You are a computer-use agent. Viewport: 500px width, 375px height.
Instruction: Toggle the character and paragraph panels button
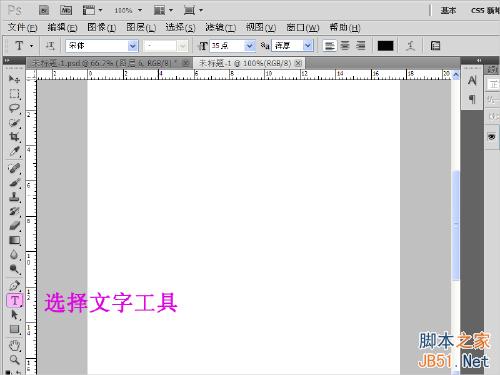pyautogui.click(x=435, y=46)
